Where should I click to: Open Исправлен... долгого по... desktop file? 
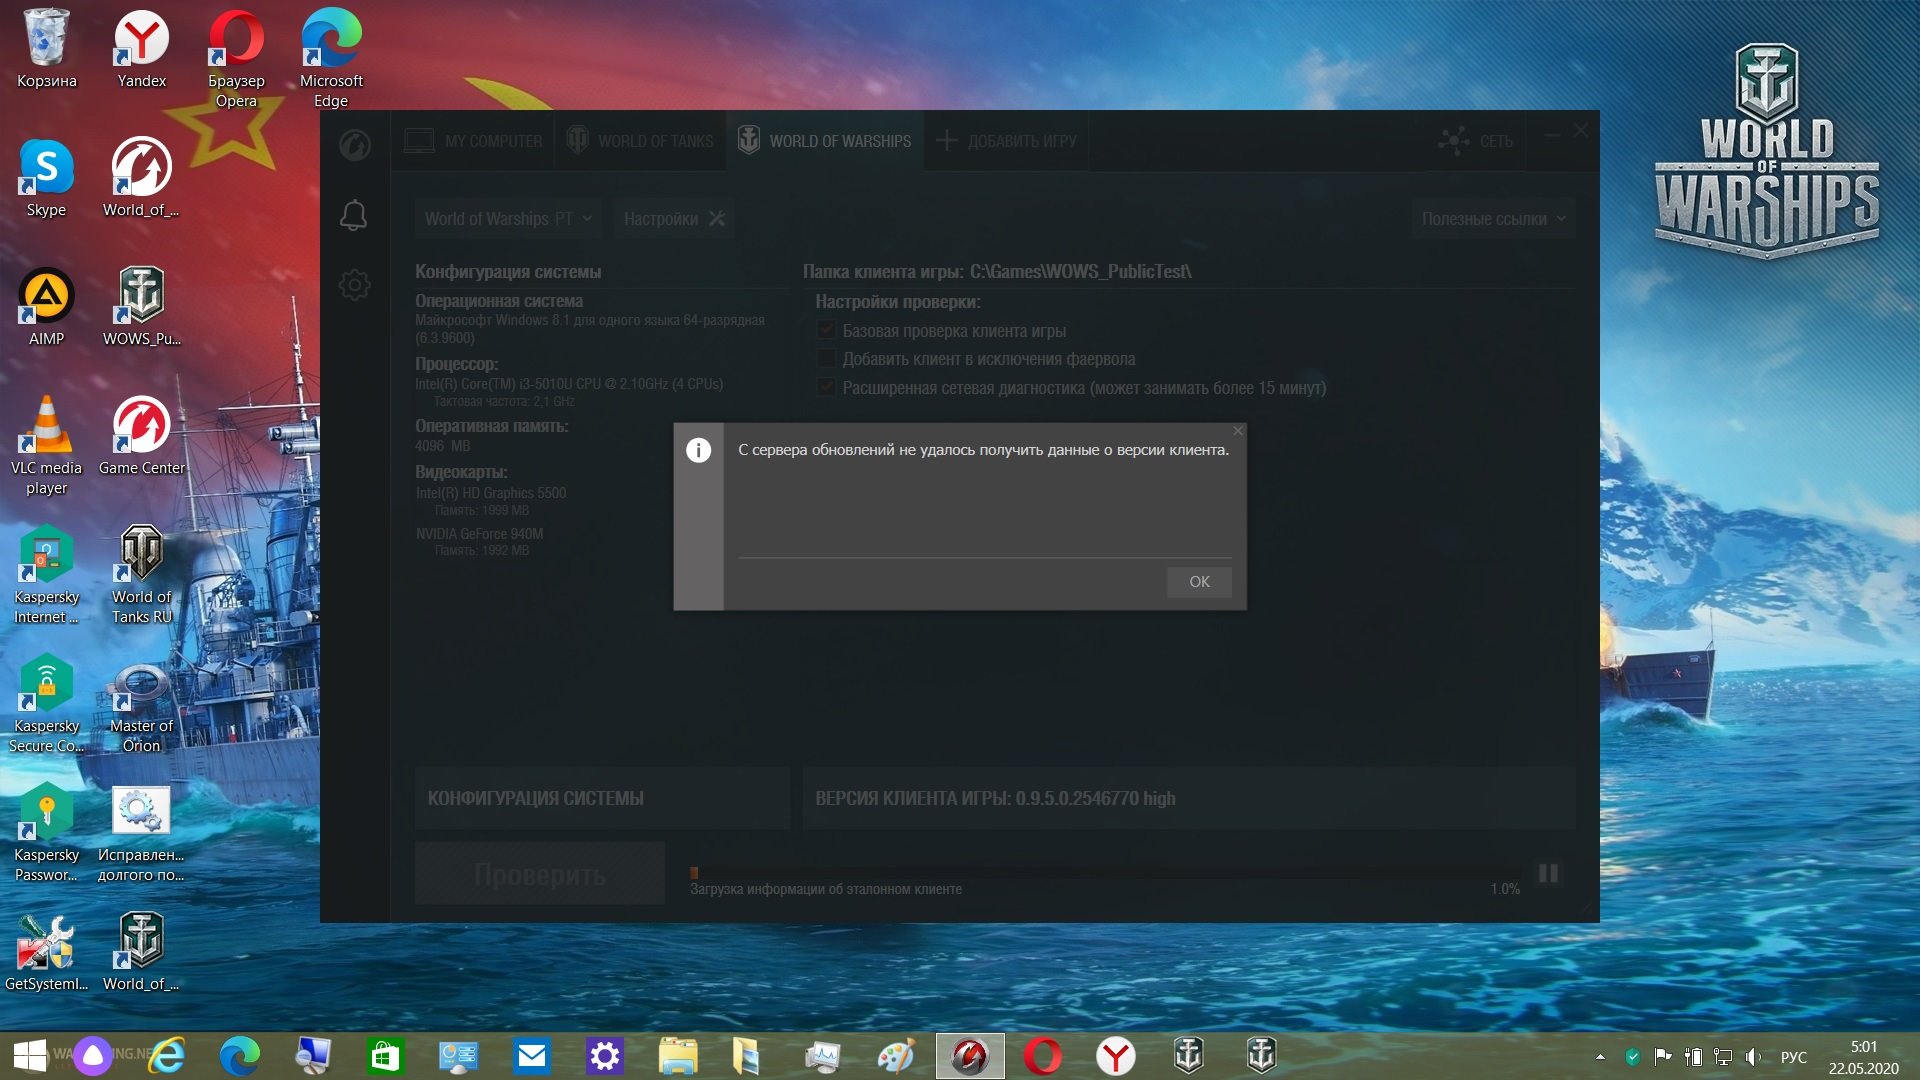coord(141,832)
